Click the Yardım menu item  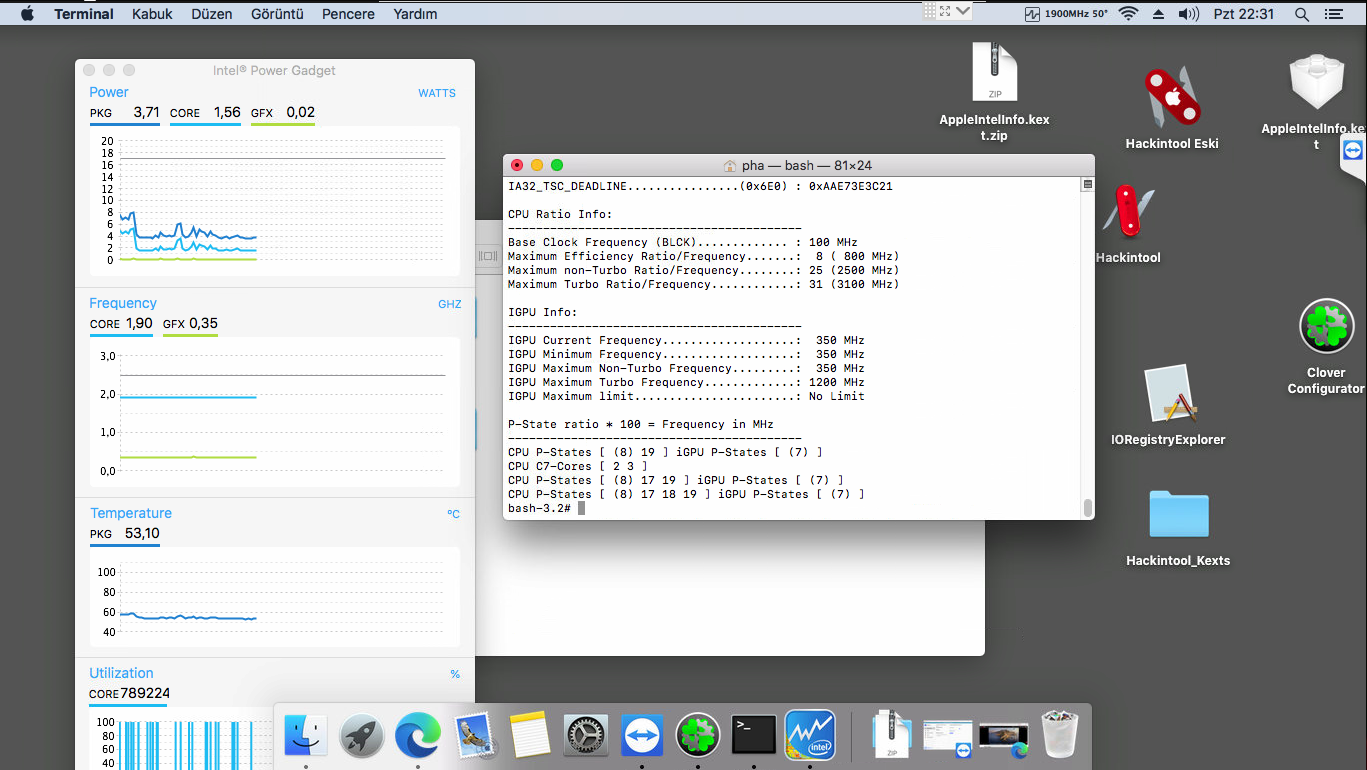416,14
